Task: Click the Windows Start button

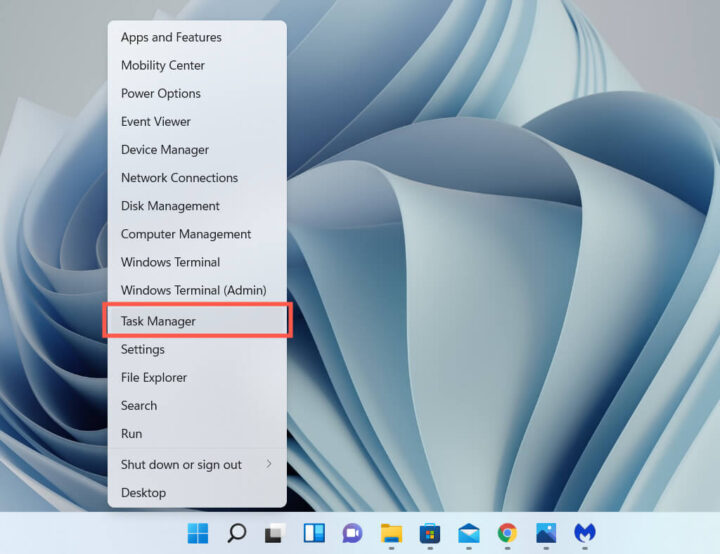Action: [198, 533]
